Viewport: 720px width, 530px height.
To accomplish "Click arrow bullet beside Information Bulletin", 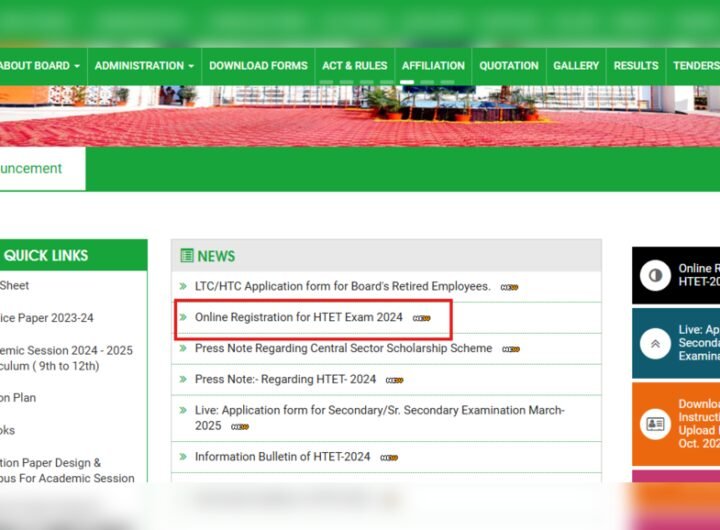I will [x=183, y=457].
